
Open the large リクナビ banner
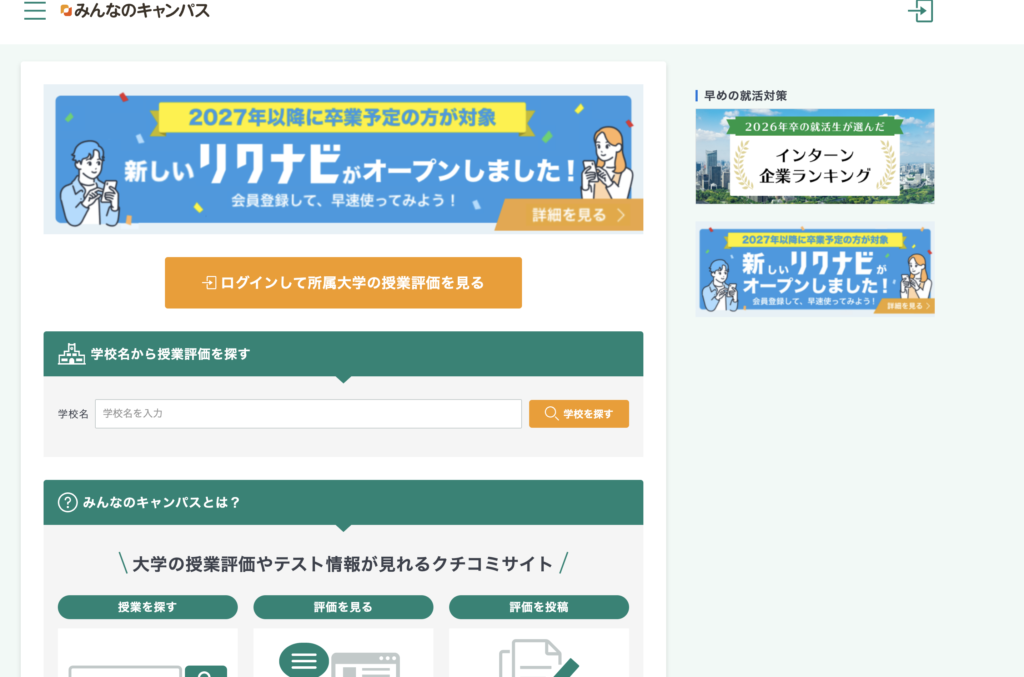click(x=343, y=159)
